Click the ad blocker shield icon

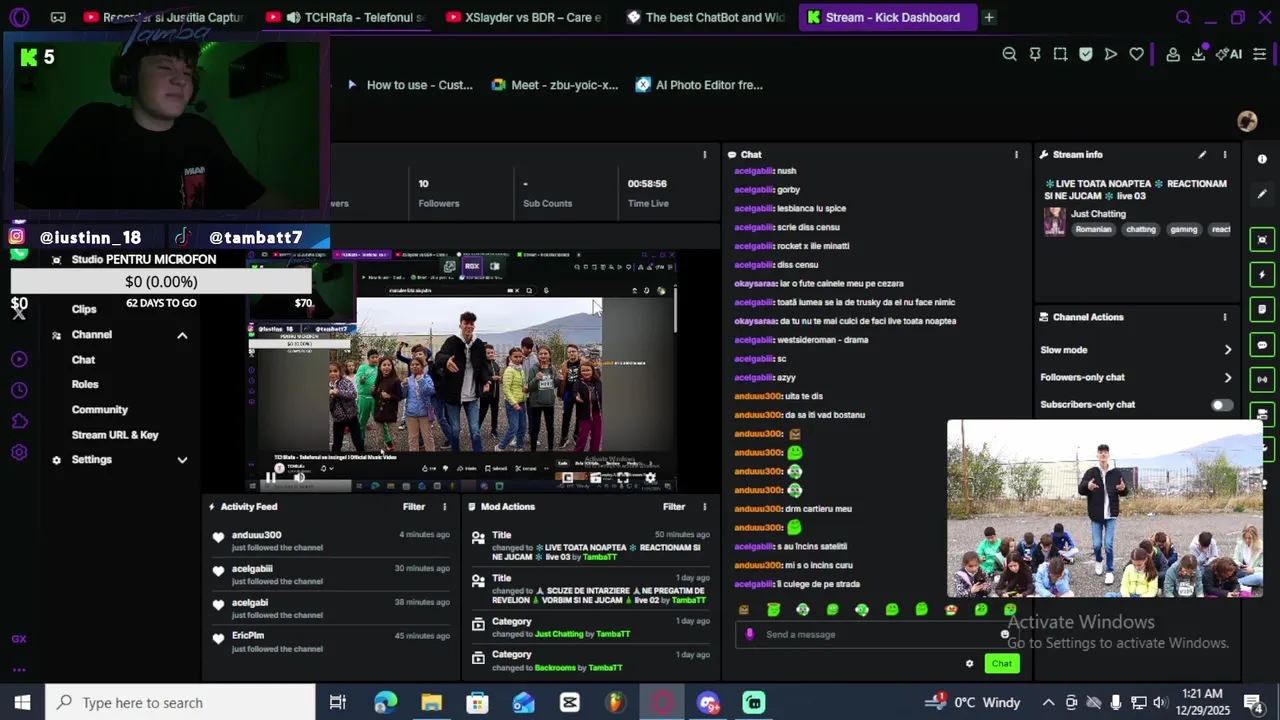pyautogui.click(x=1086, y=54)
